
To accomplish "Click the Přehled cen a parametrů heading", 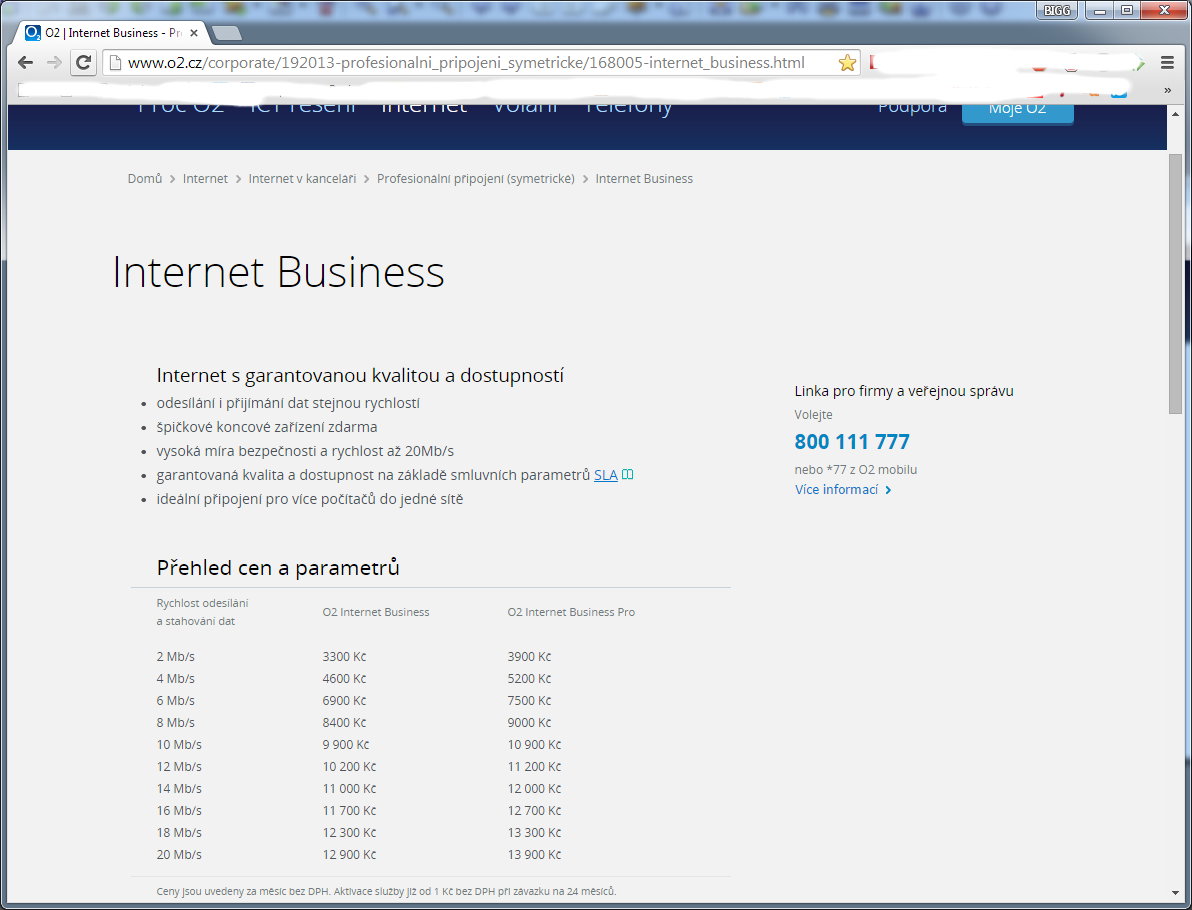I will coord(278,568).
